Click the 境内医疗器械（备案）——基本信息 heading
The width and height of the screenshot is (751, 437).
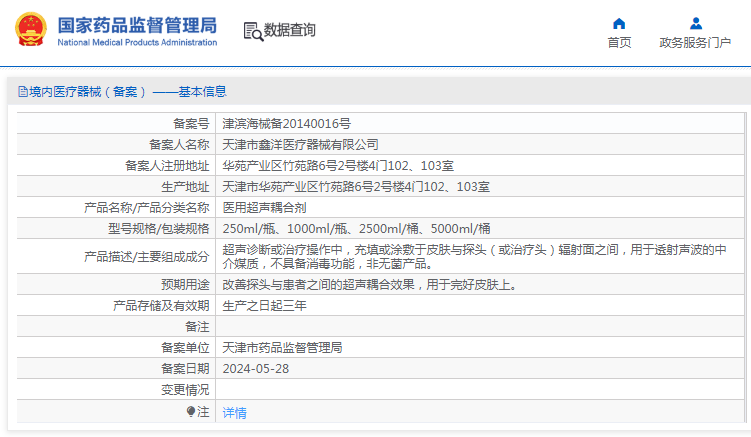click(x=127, y=92)
